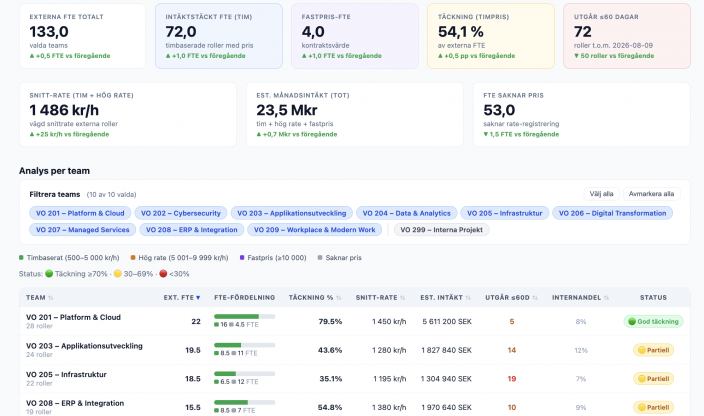Open the Utgår ≤60 dagar card
This screenshot has height=416, width=704.
tap(627, 36)
